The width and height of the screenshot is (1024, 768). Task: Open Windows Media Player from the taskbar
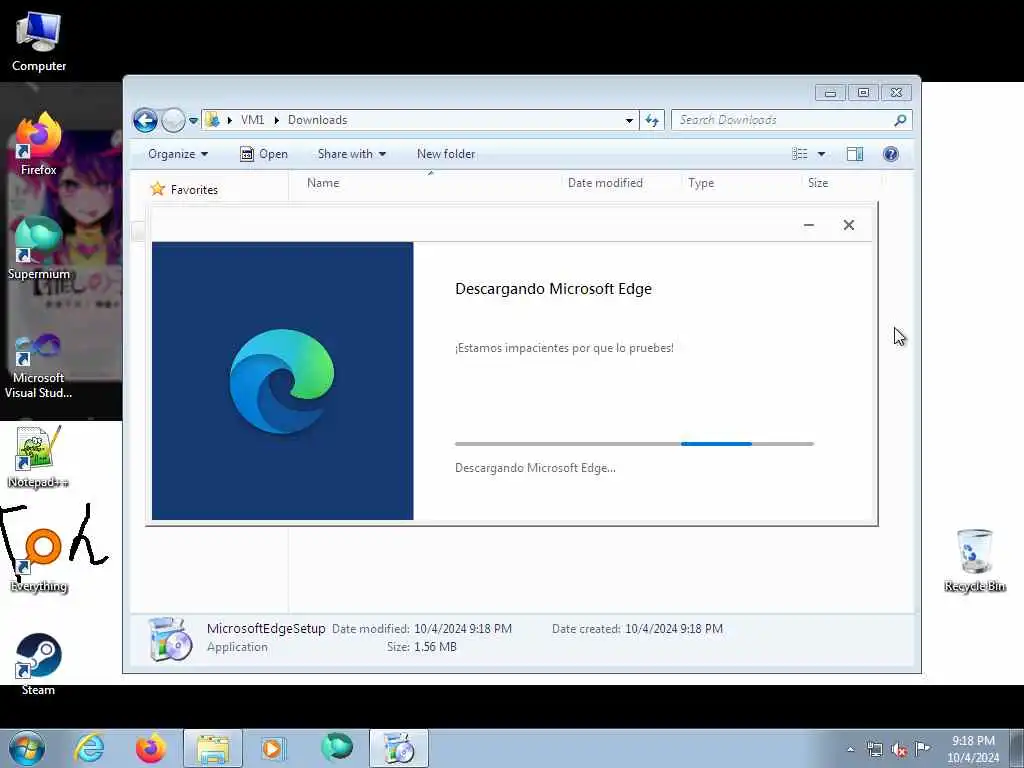(273, 748)
